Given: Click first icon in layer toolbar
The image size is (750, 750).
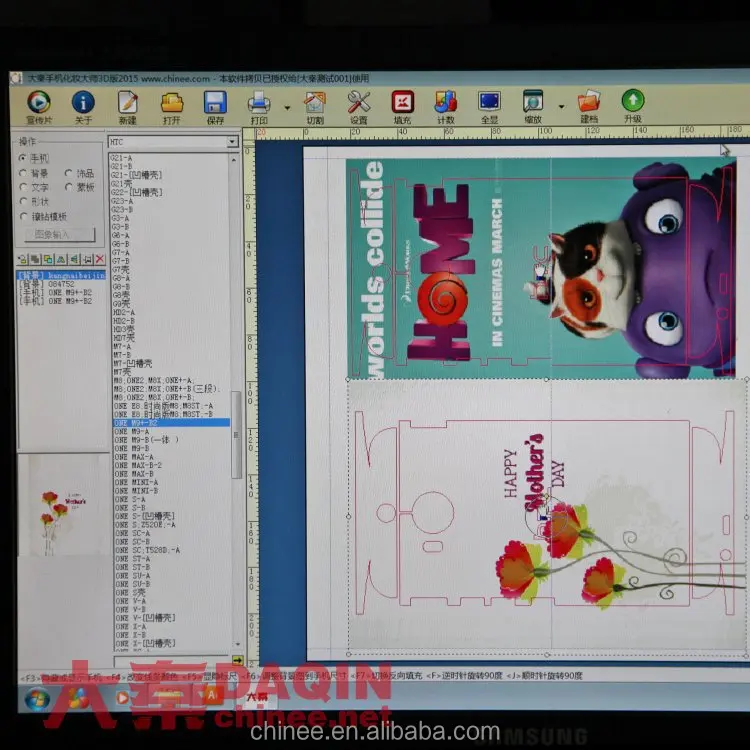Looking at the screenshot, I should pyautogui.click(x=22, y=259).
